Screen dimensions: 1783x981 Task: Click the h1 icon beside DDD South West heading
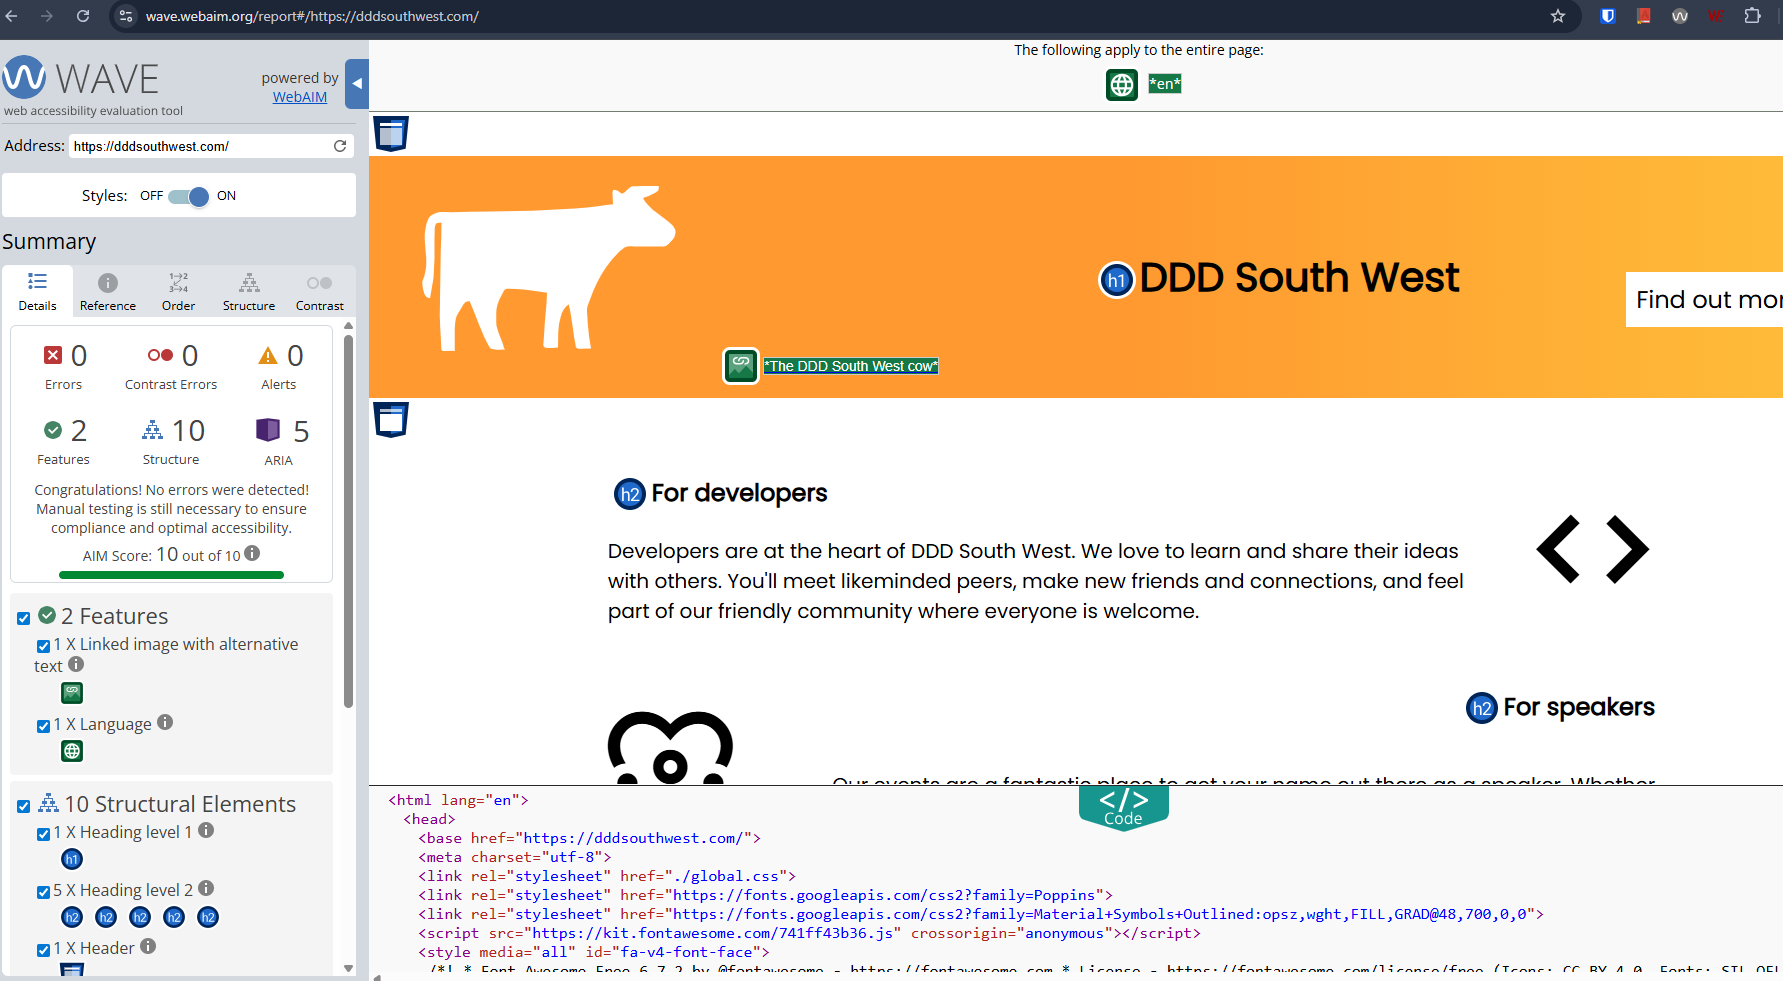point(1115,280)
